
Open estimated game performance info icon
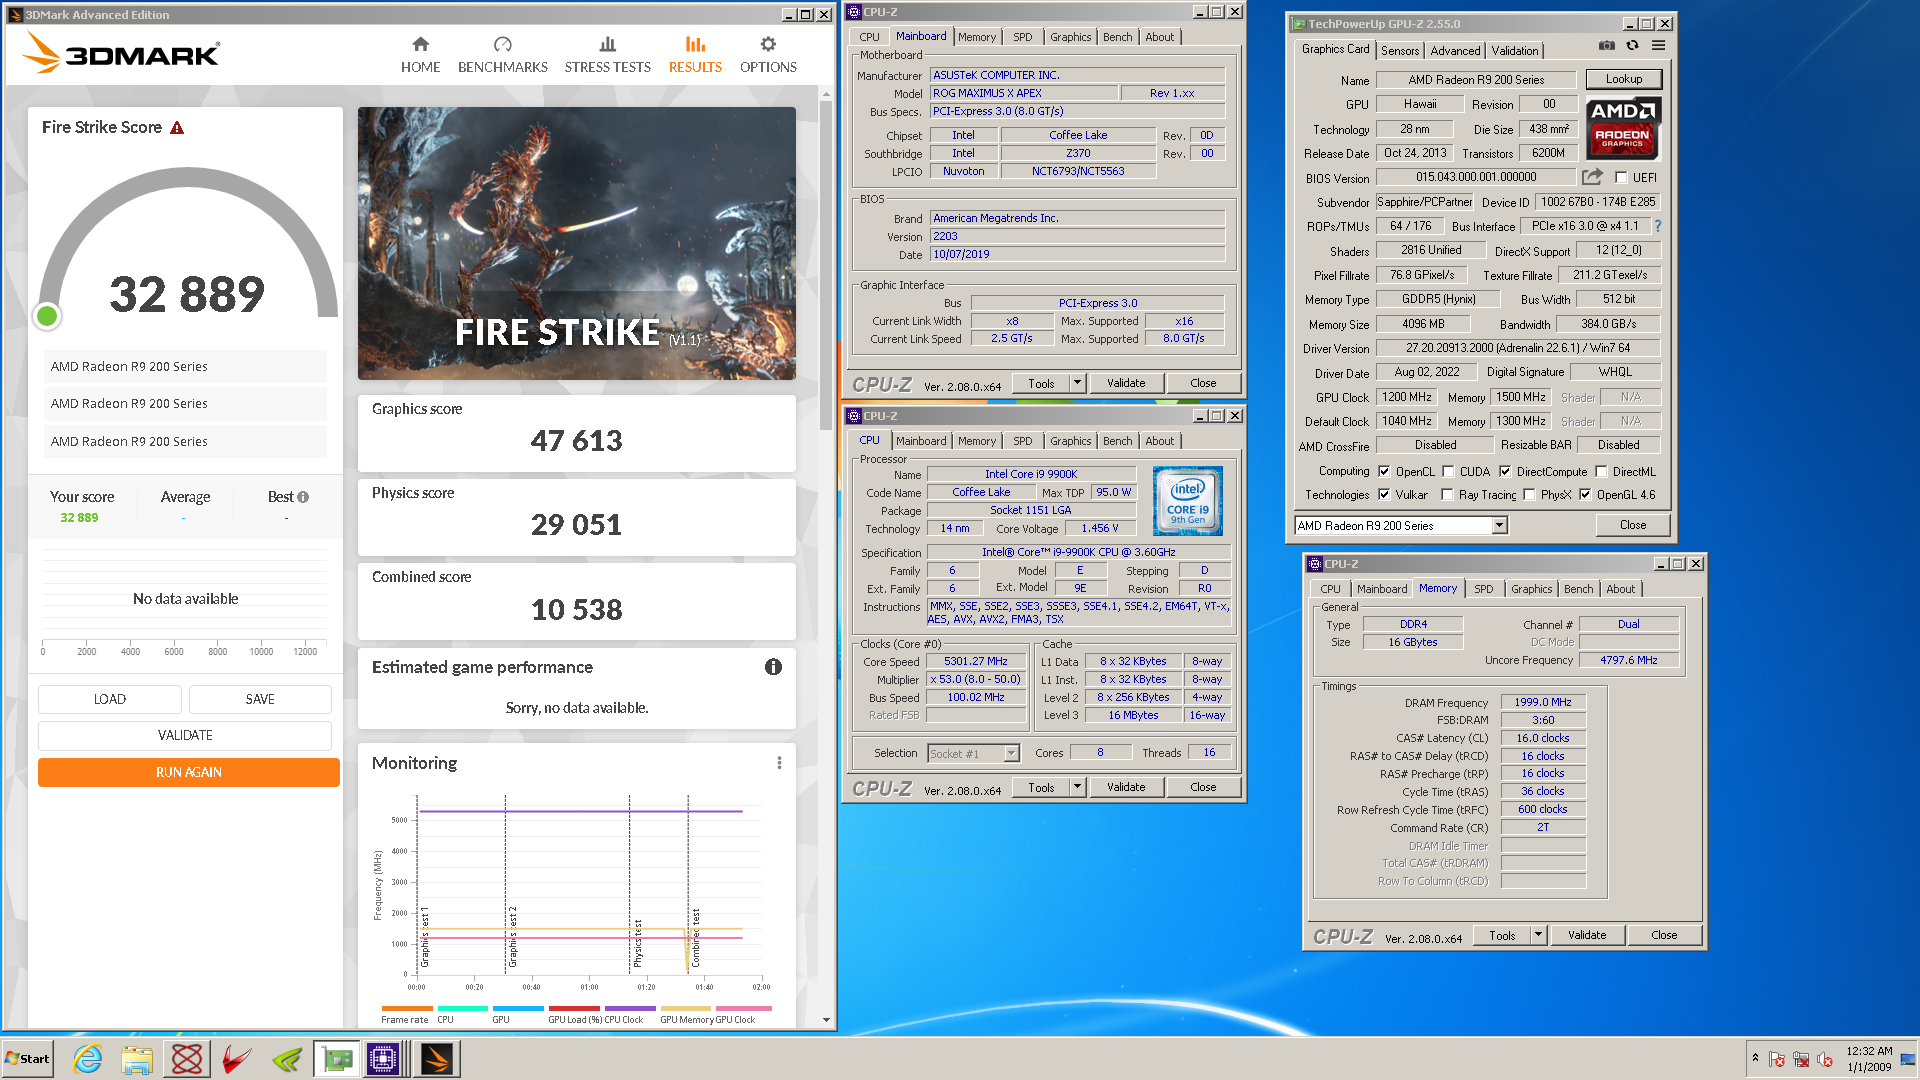pyautogui.click(x=773, y=667)
